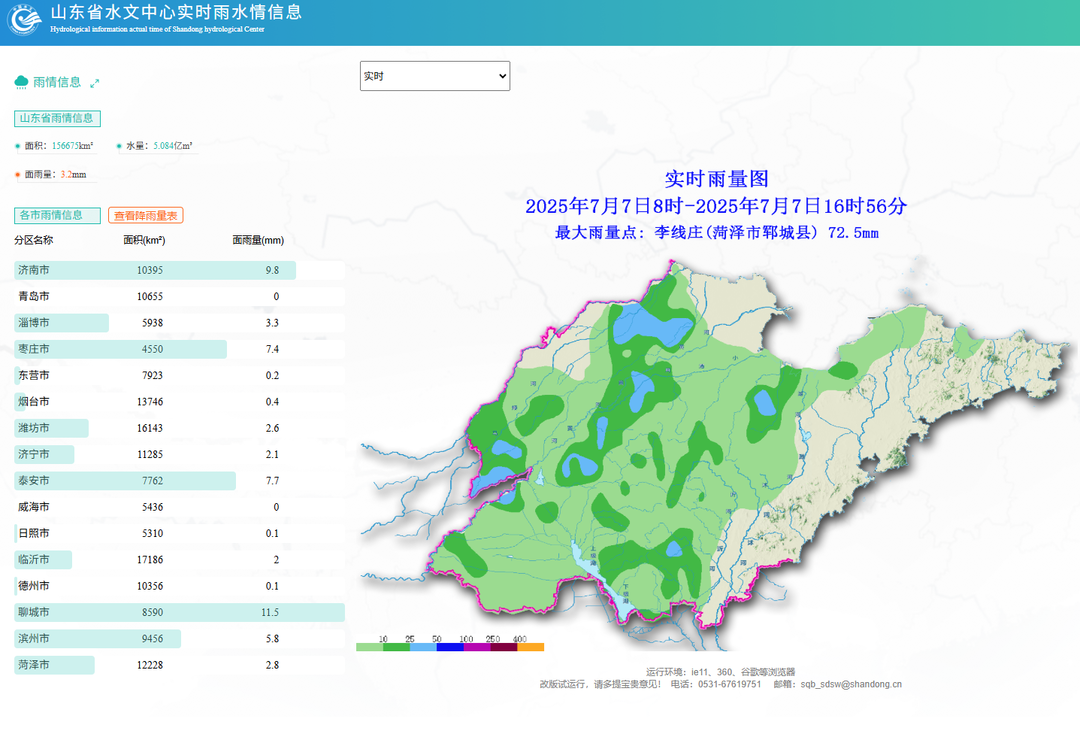The height and width of the screenshot is (740, 1080).
Task: Click the Shandong hydrological center logo
Action: [x=24, y=20]
